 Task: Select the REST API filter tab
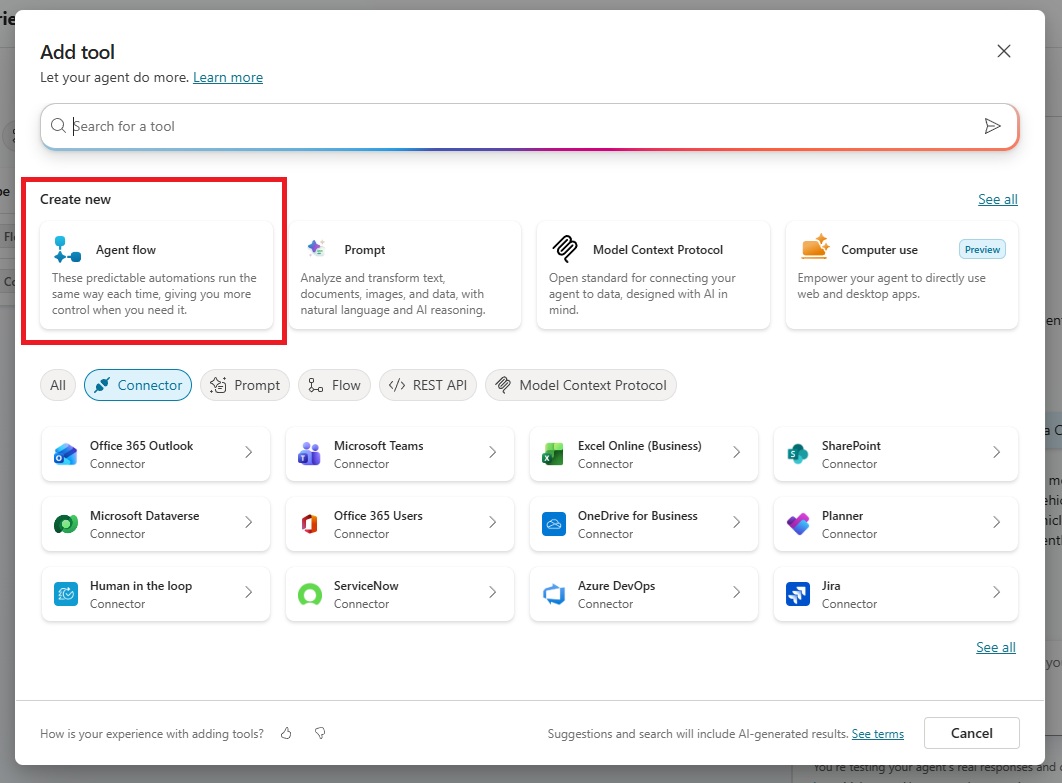tap(428, 385)
